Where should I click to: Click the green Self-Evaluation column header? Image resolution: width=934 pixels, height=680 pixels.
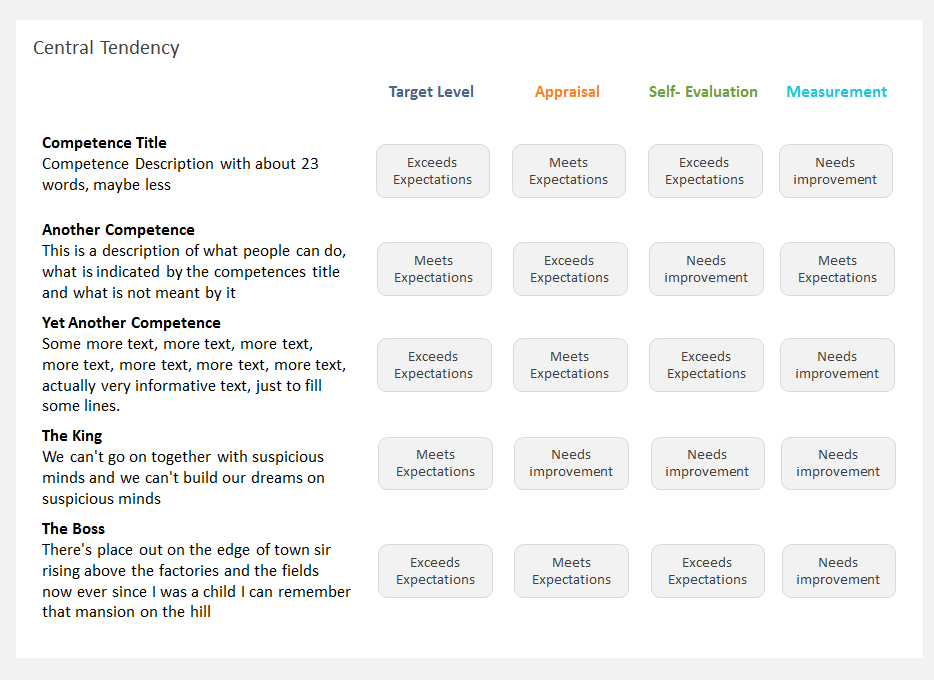[x=703, y=92]
